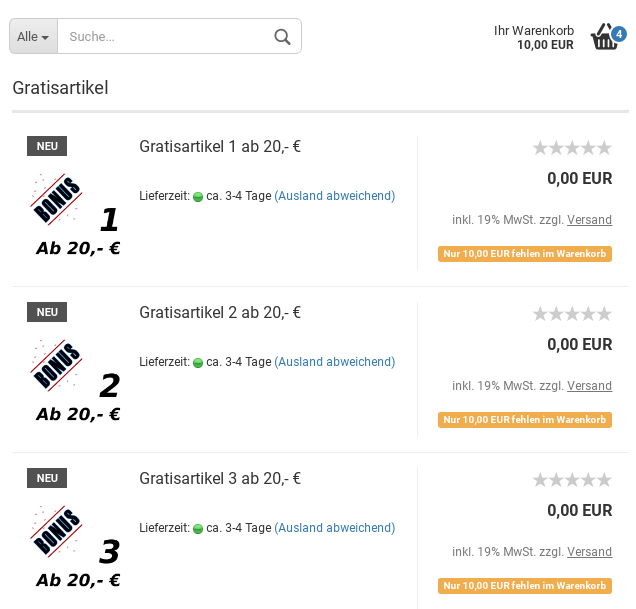Click Ausland abweichend link for Gratisartikel 3
Viewport: 636px width, 609px height.
click(335, 527)
